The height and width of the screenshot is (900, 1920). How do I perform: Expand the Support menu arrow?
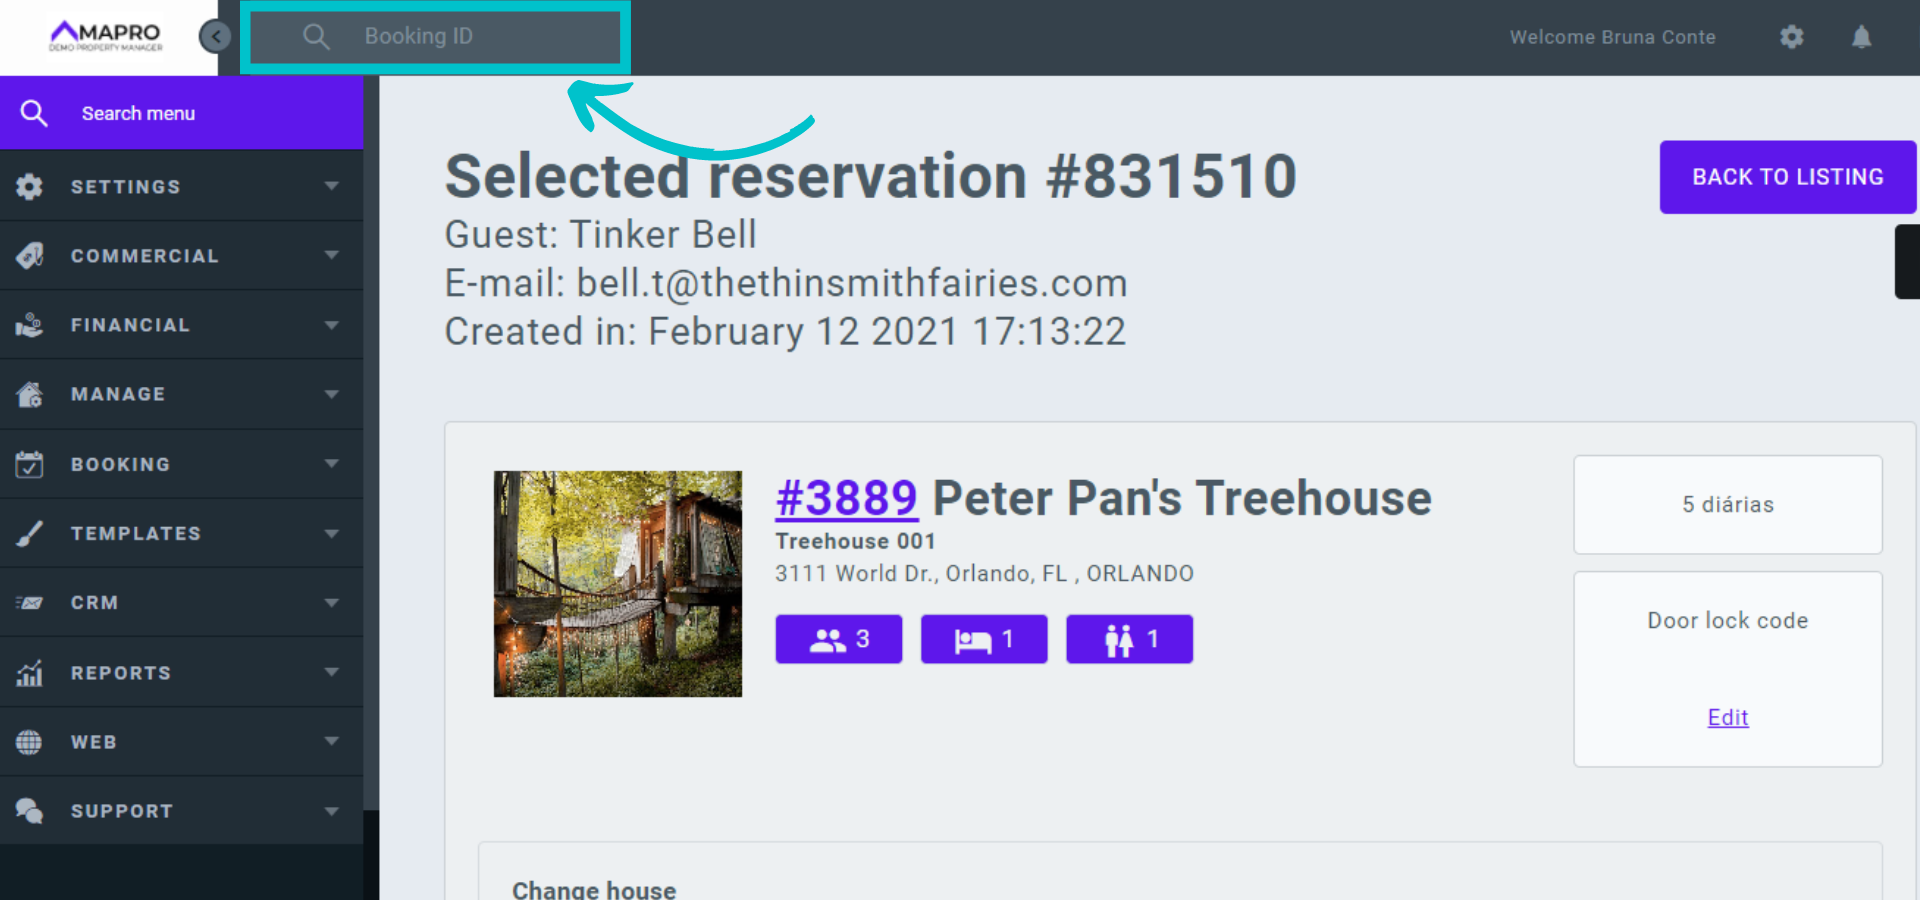coord(332,811)
